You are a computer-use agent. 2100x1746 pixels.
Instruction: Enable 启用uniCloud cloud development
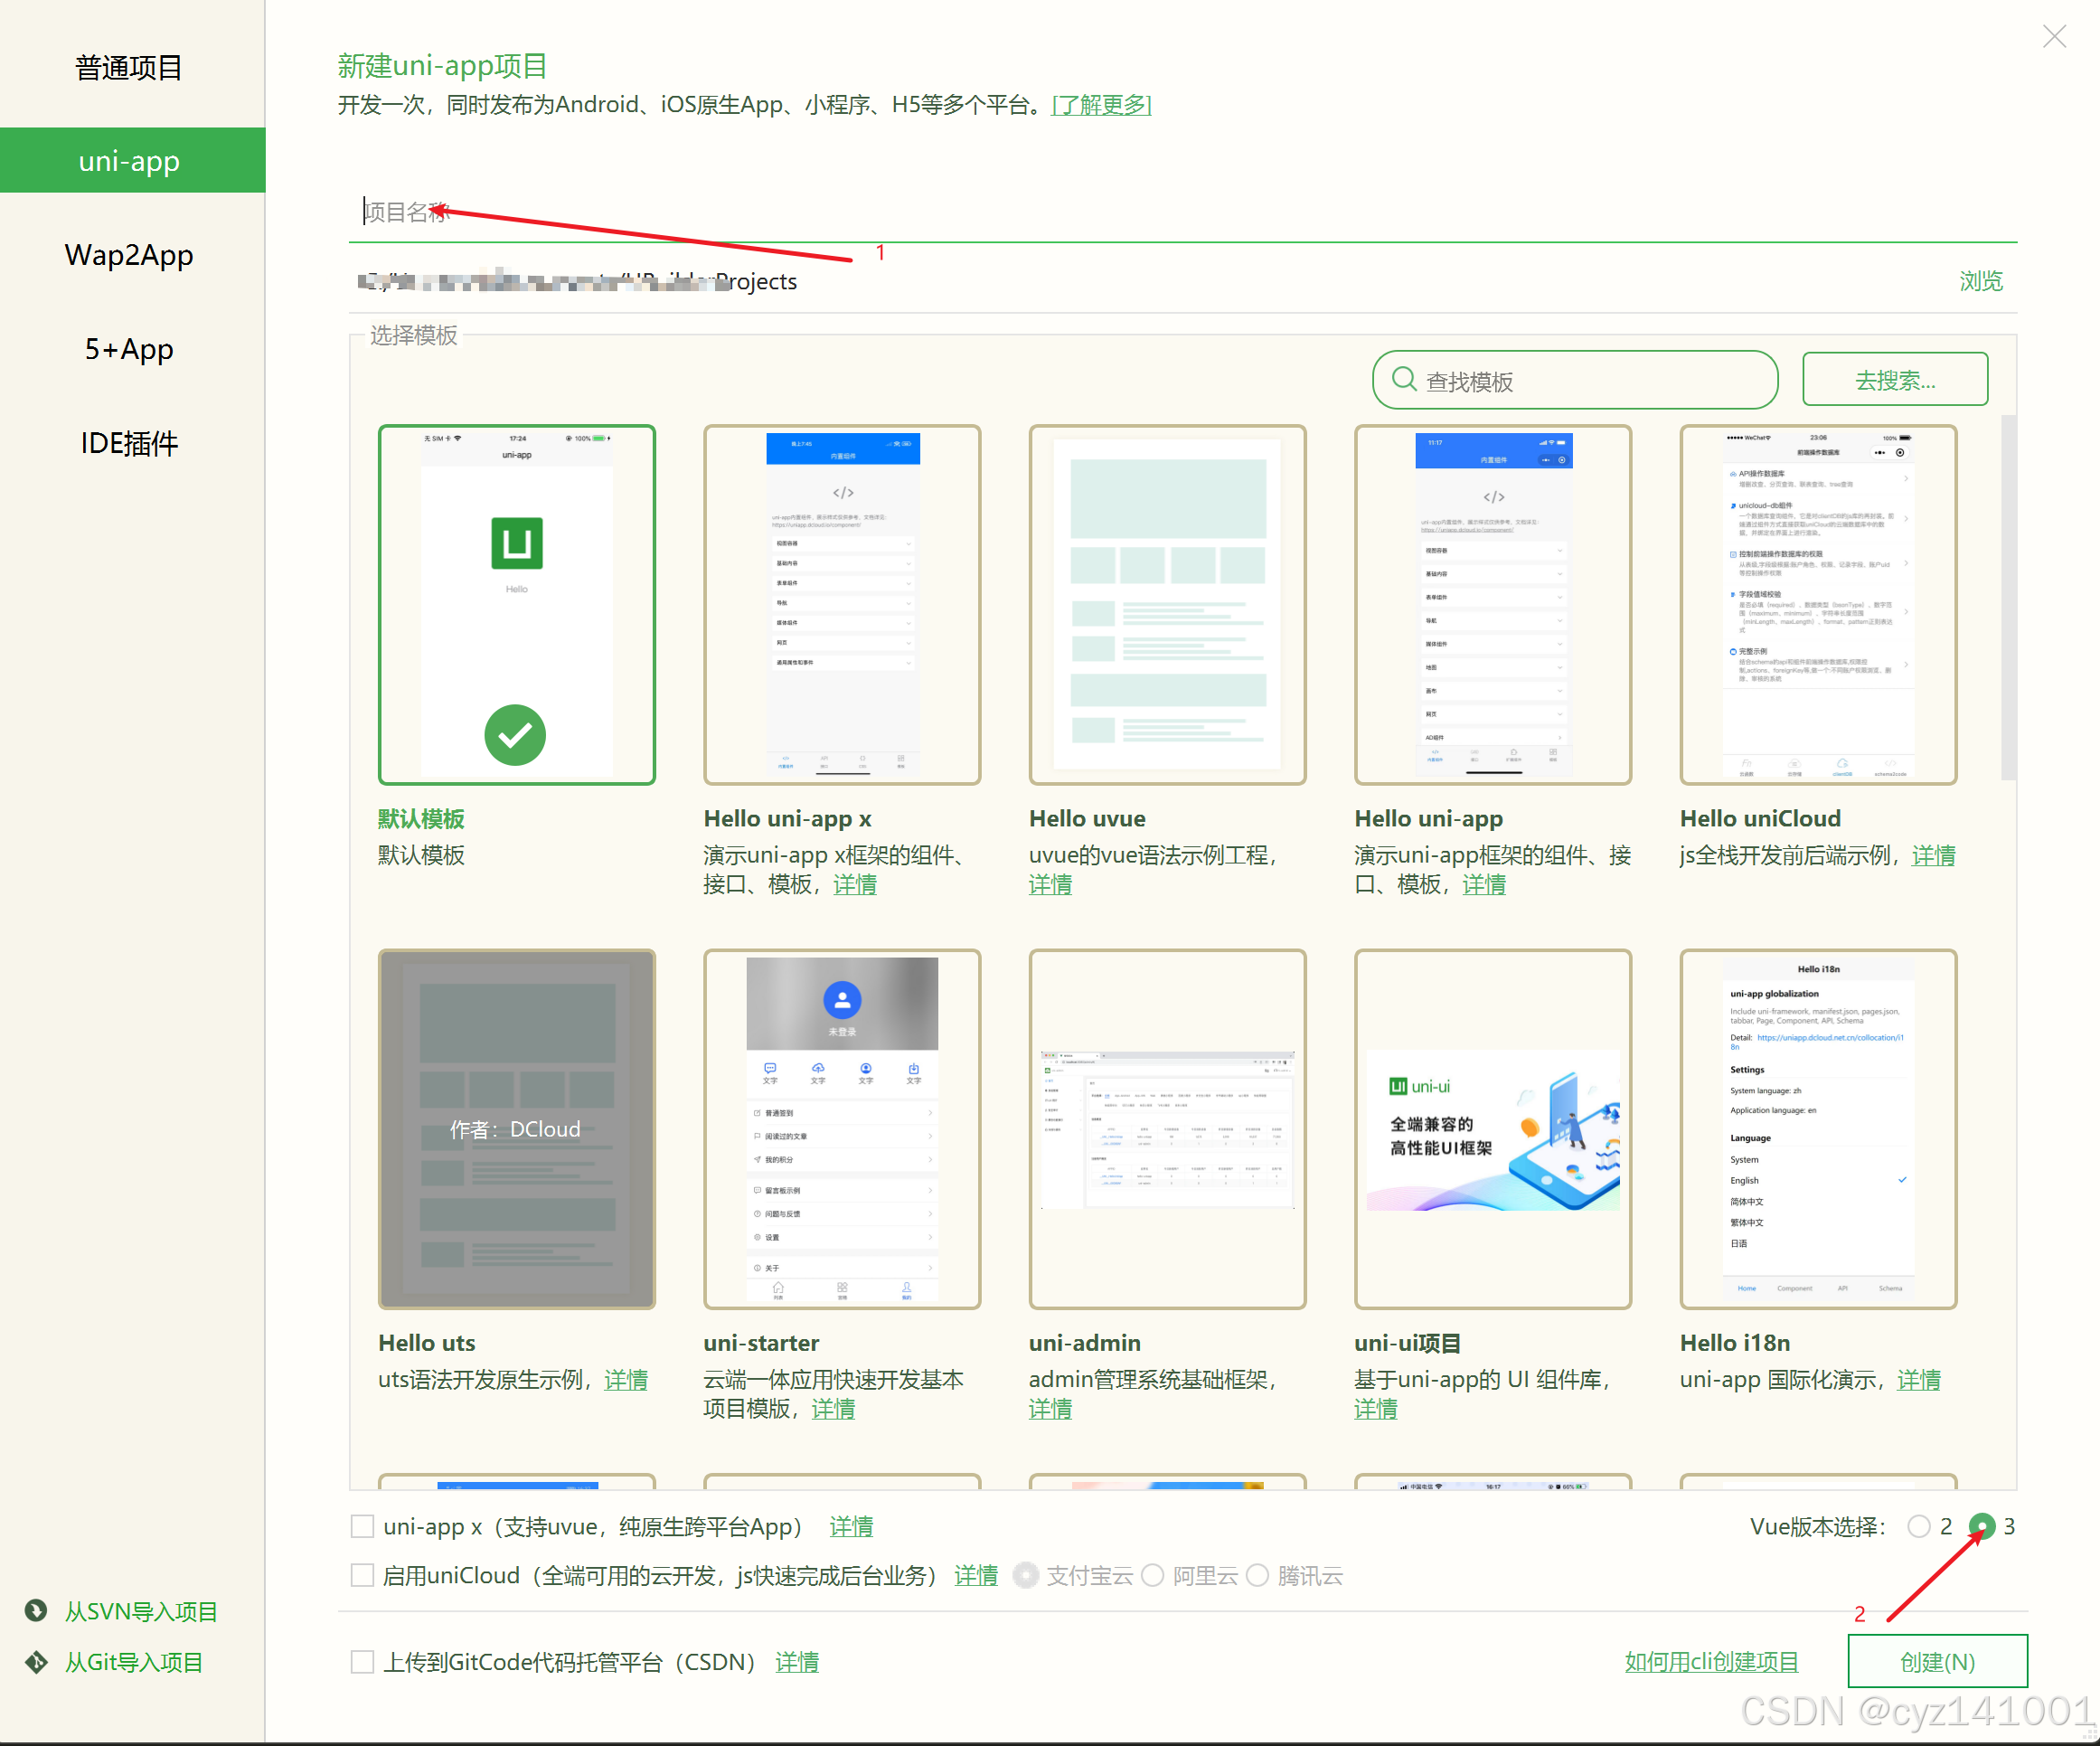(x=362, y=1575)
